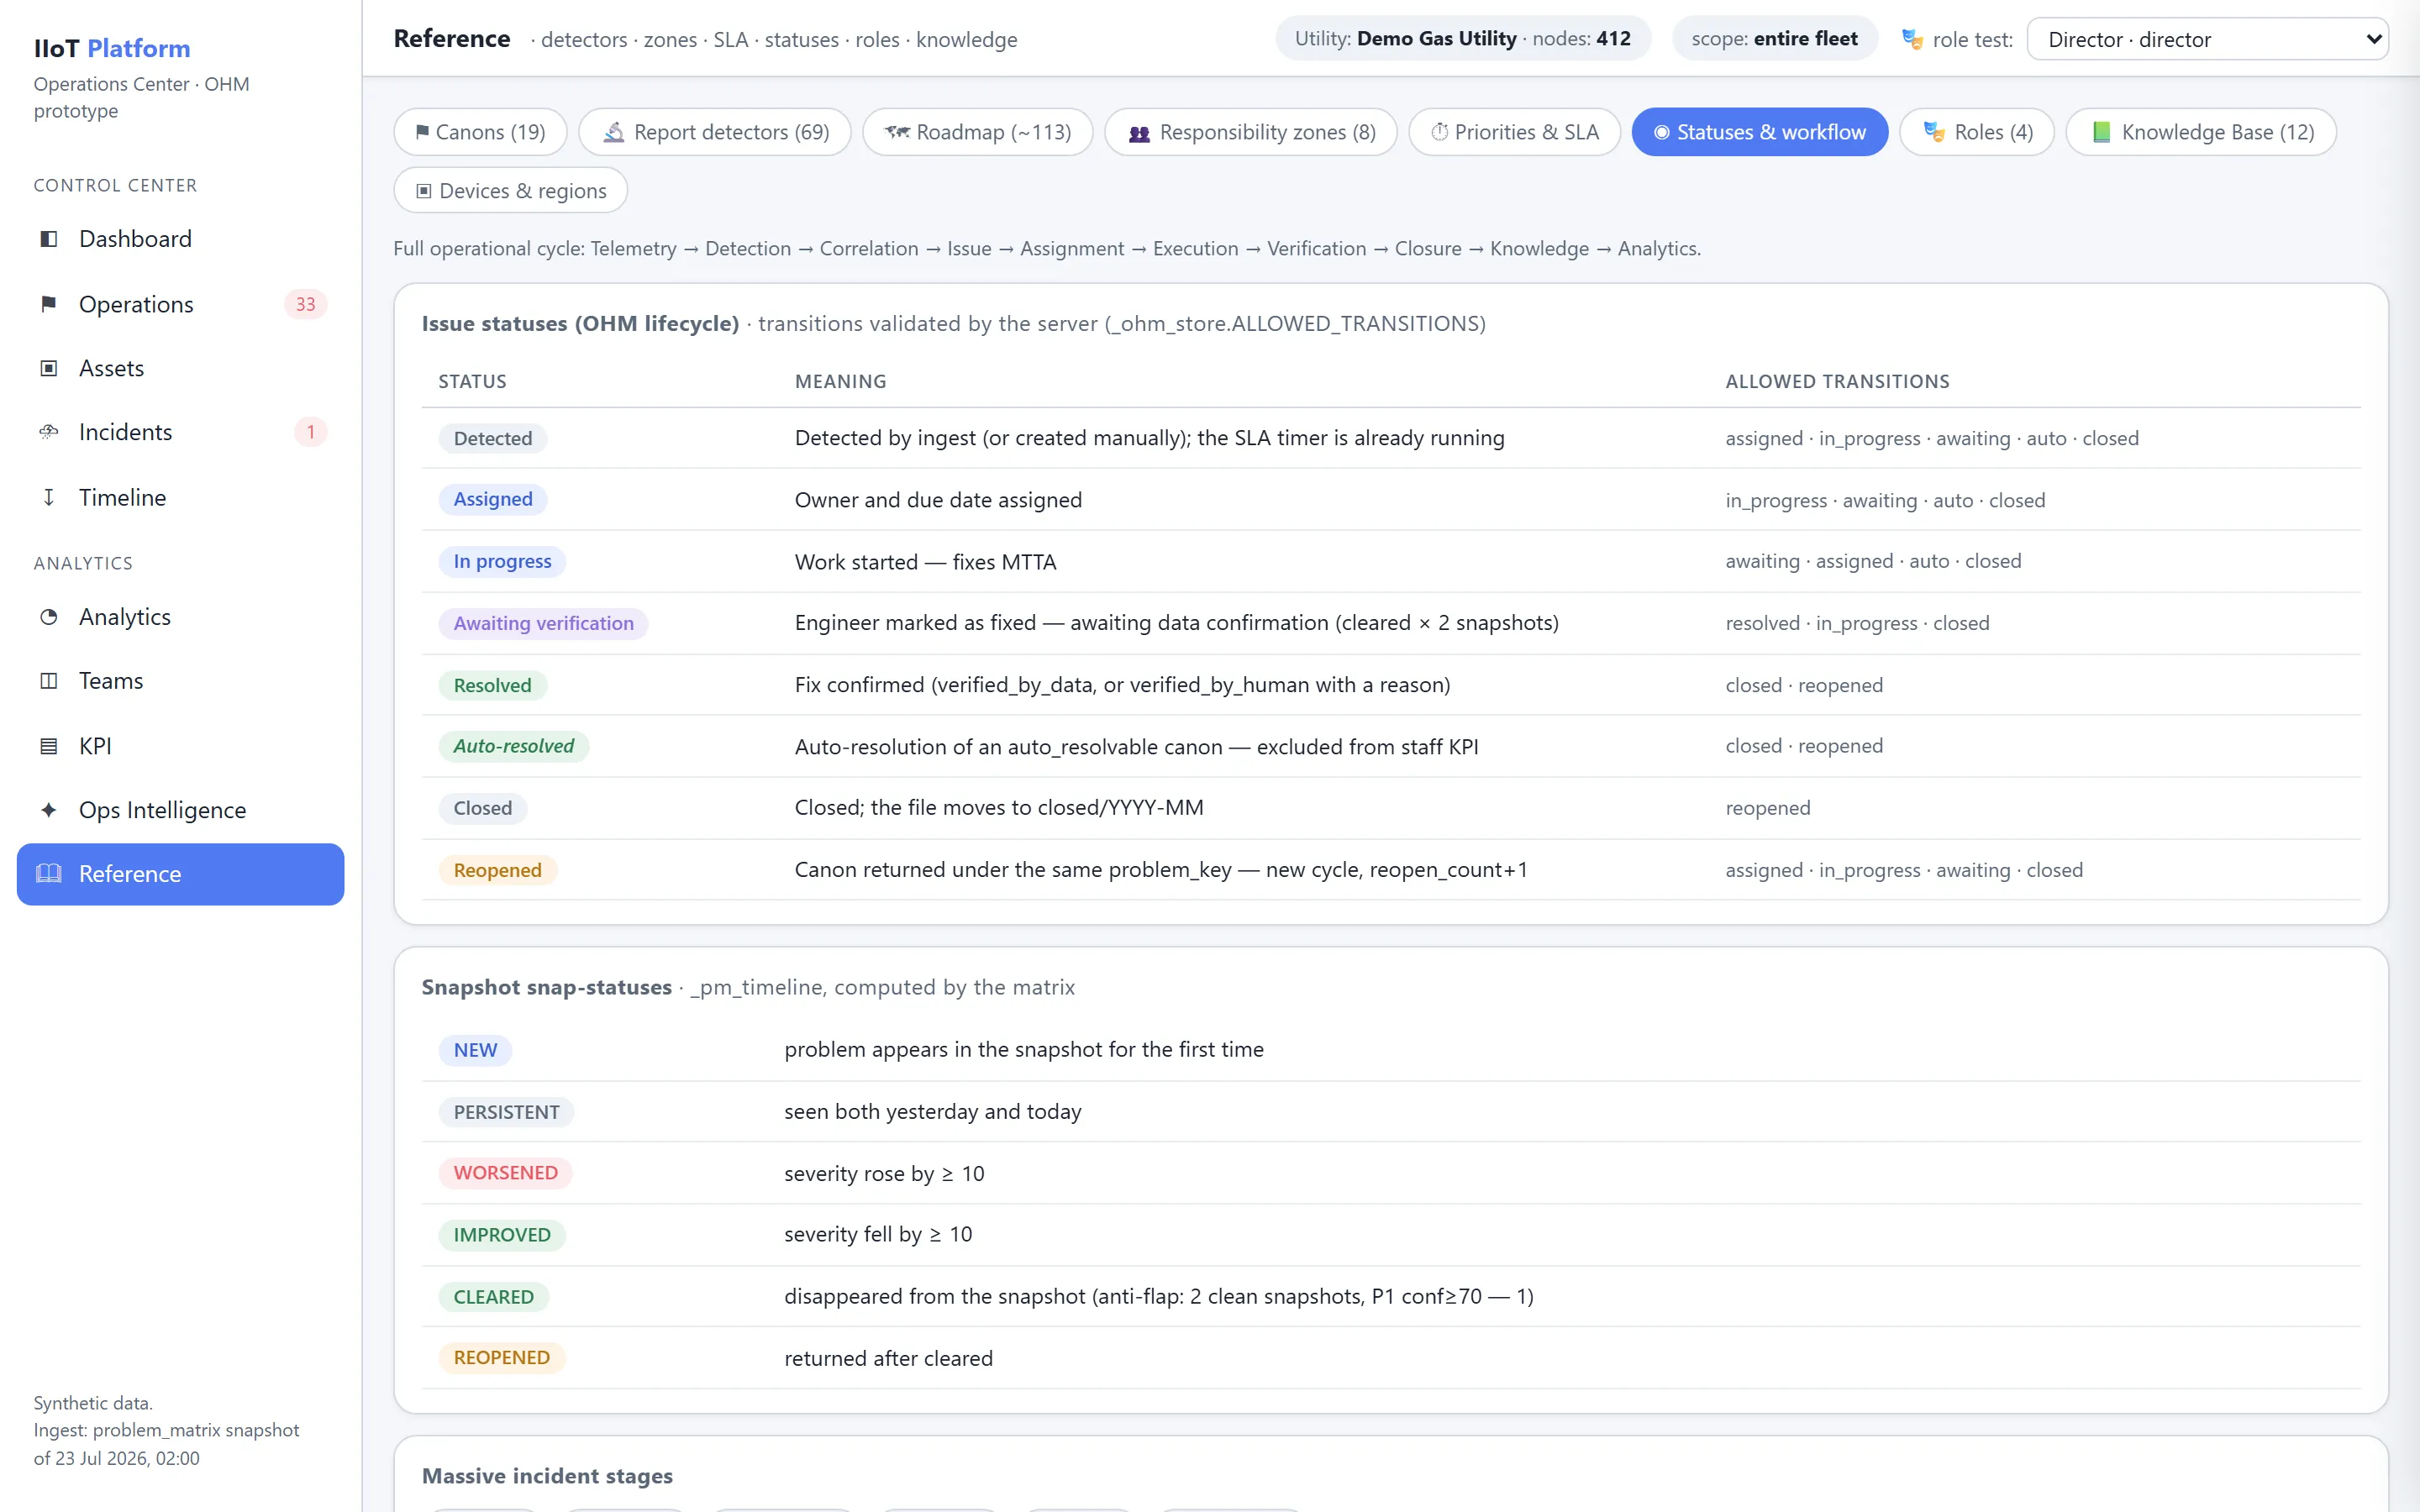Click the green book icon in Knowledge Base tab
2420x1512 pixels.
click(x=2101, y=132)
